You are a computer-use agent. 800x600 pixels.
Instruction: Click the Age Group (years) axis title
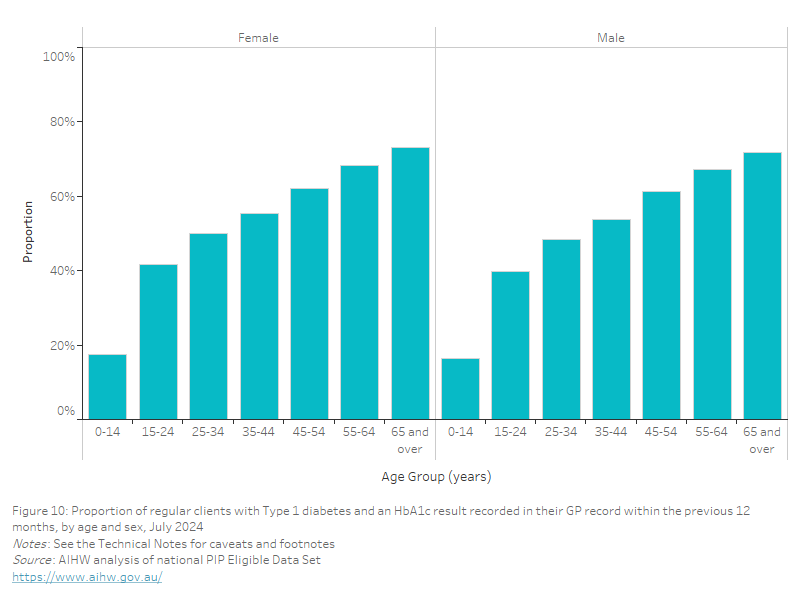(436, 476)
